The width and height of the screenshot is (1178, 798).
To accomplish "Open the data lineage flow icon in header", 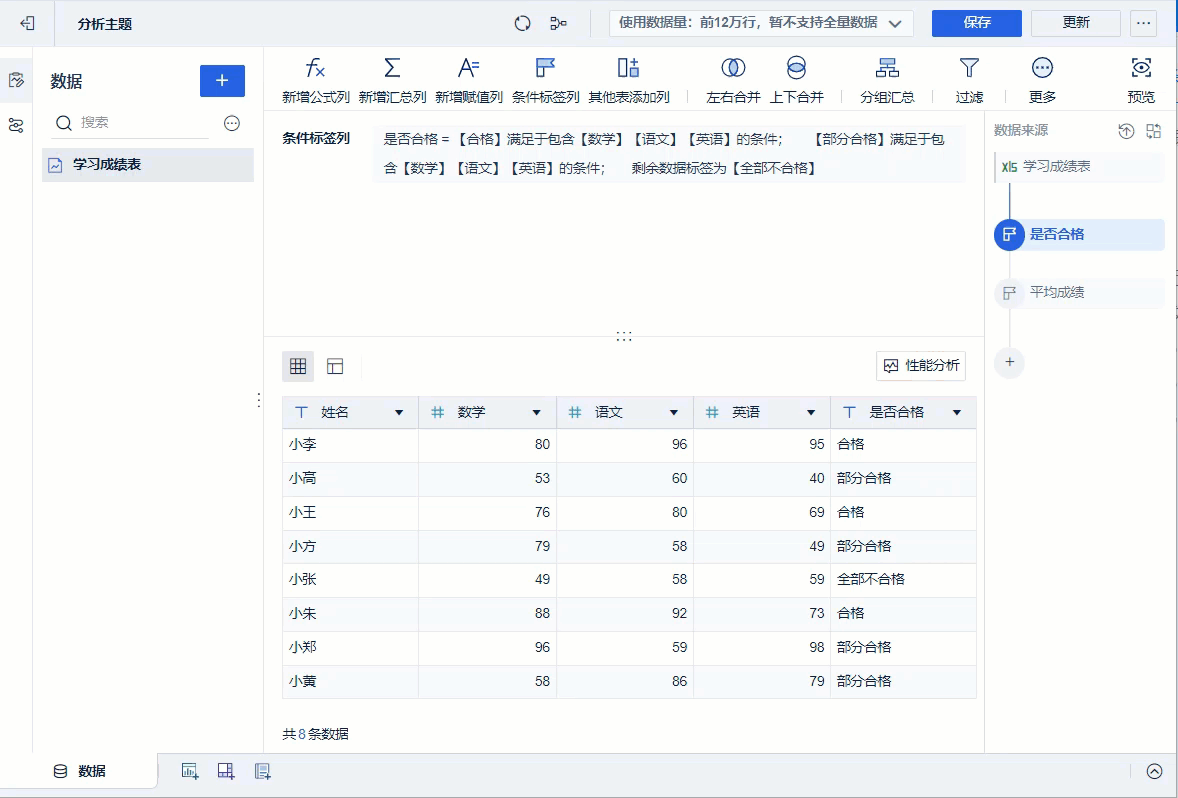I will point(558,23).
